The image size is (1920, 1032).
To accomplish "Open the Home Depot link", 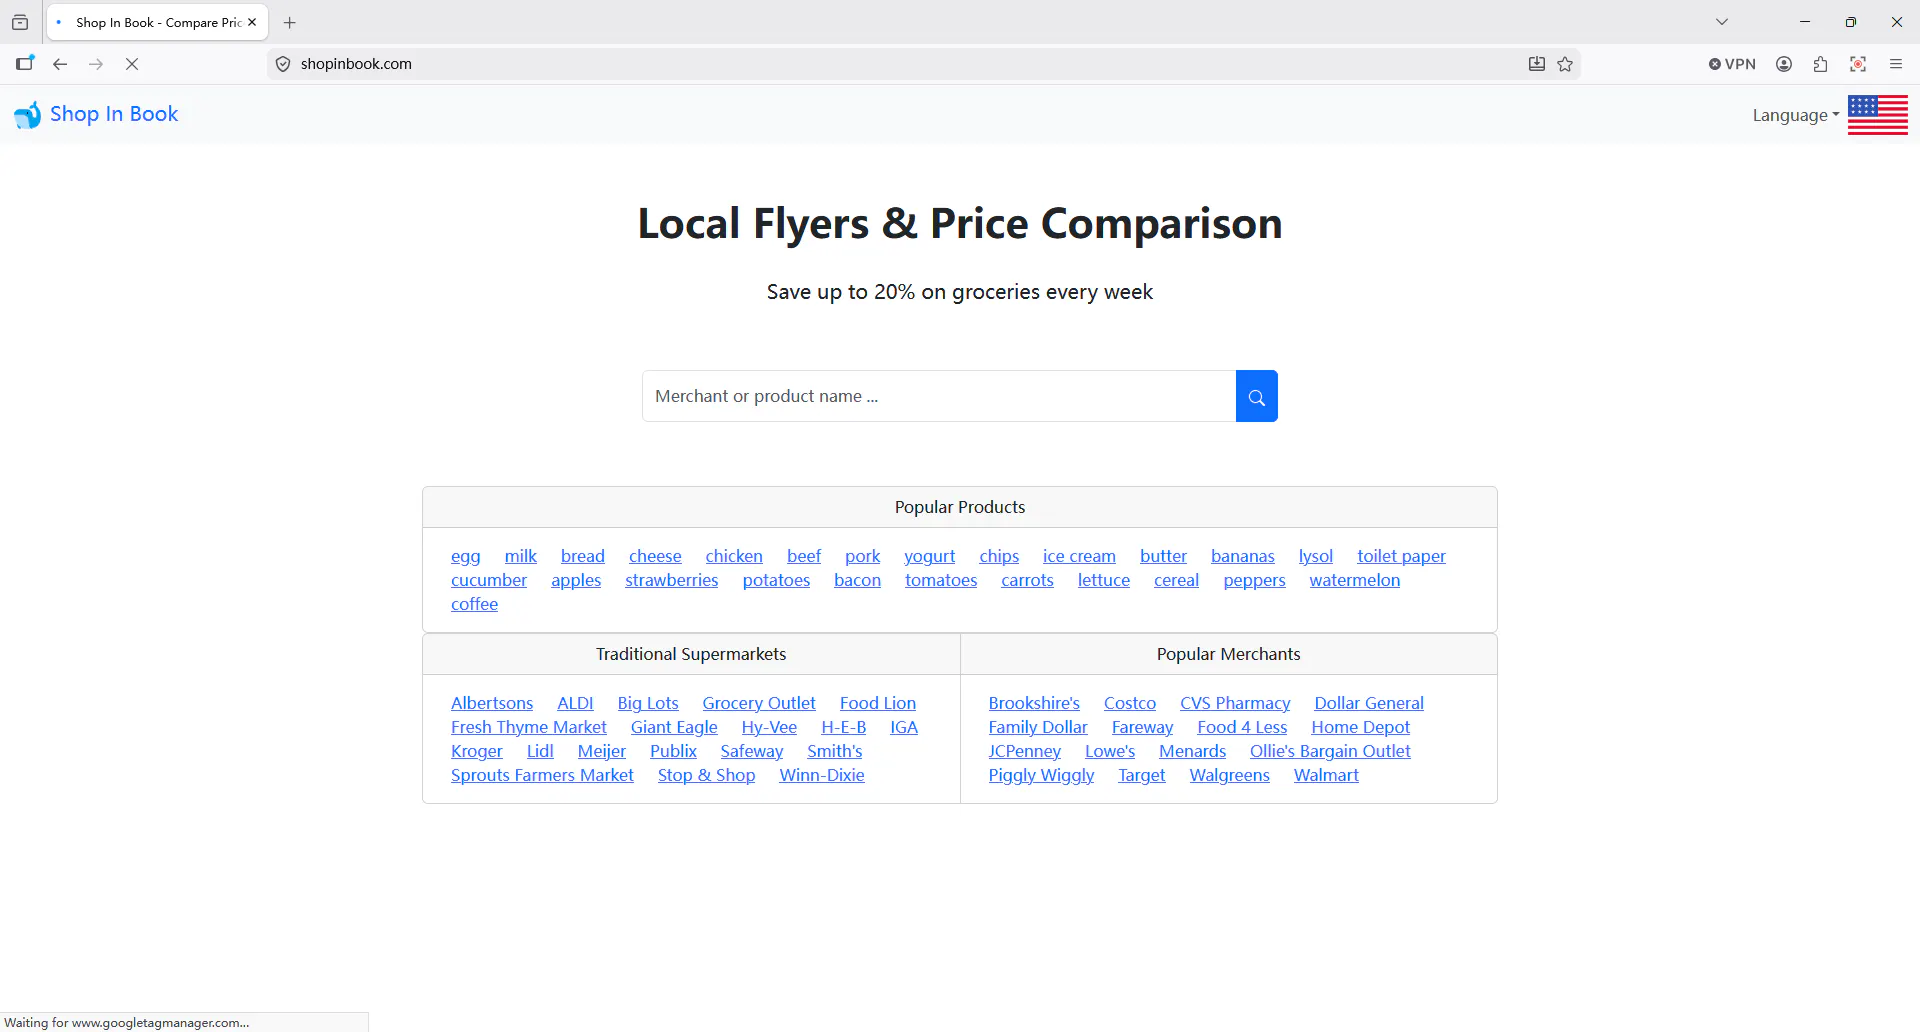I will 1360,727.
